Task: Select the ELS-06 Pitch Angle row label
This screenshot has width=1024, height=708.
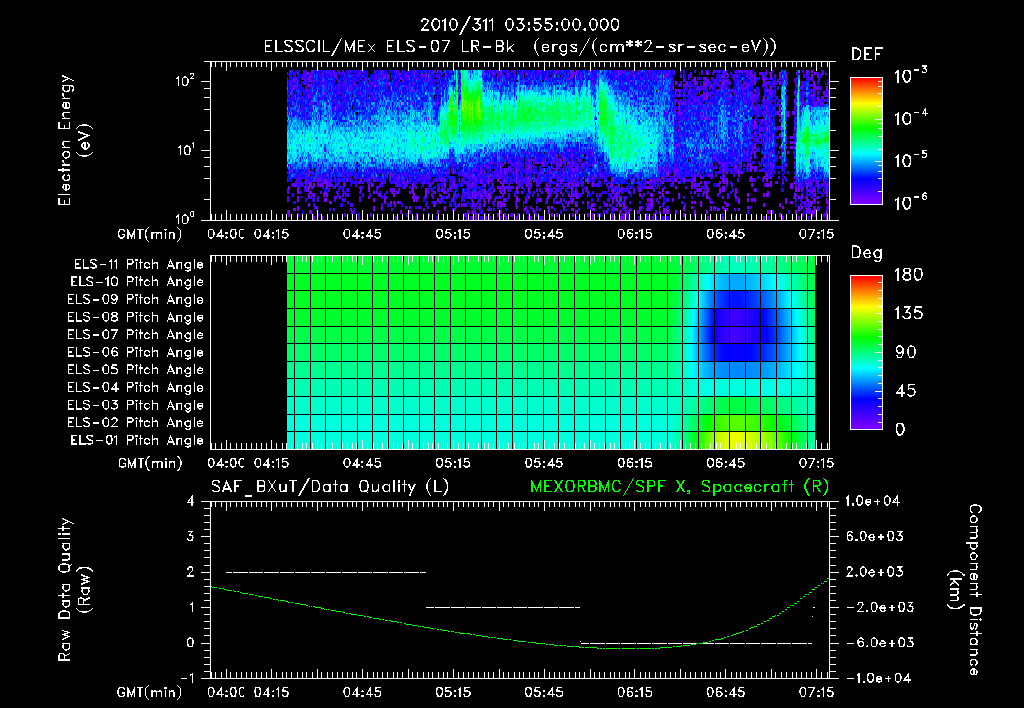Action: click(136, 353)
